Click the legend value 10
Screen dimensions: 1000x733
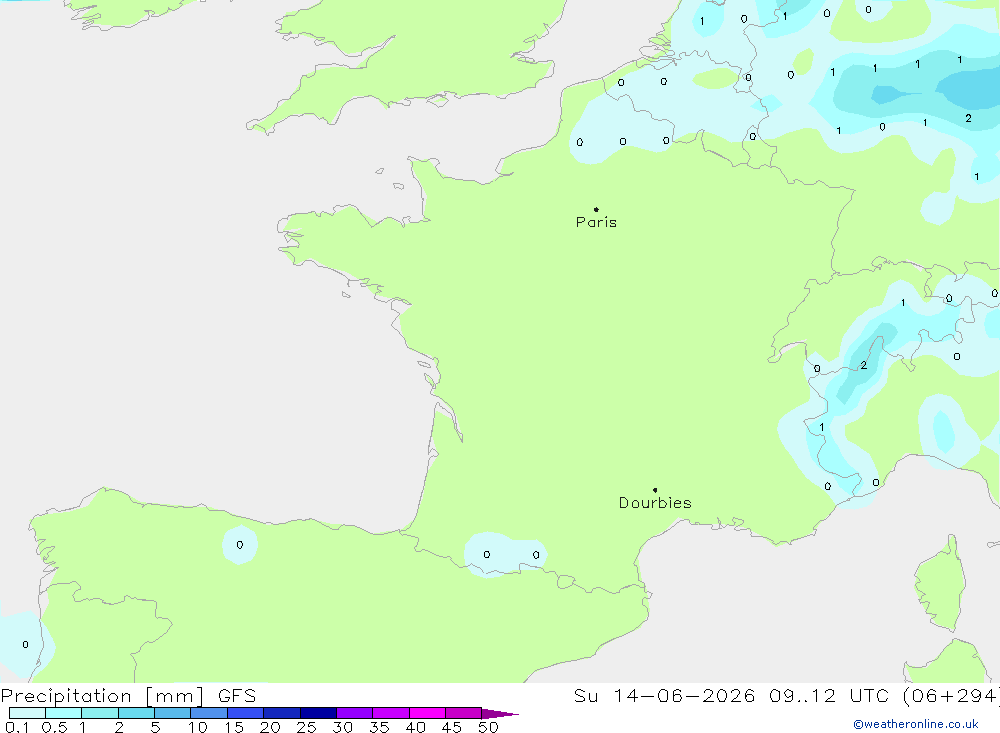coord(198,727)
